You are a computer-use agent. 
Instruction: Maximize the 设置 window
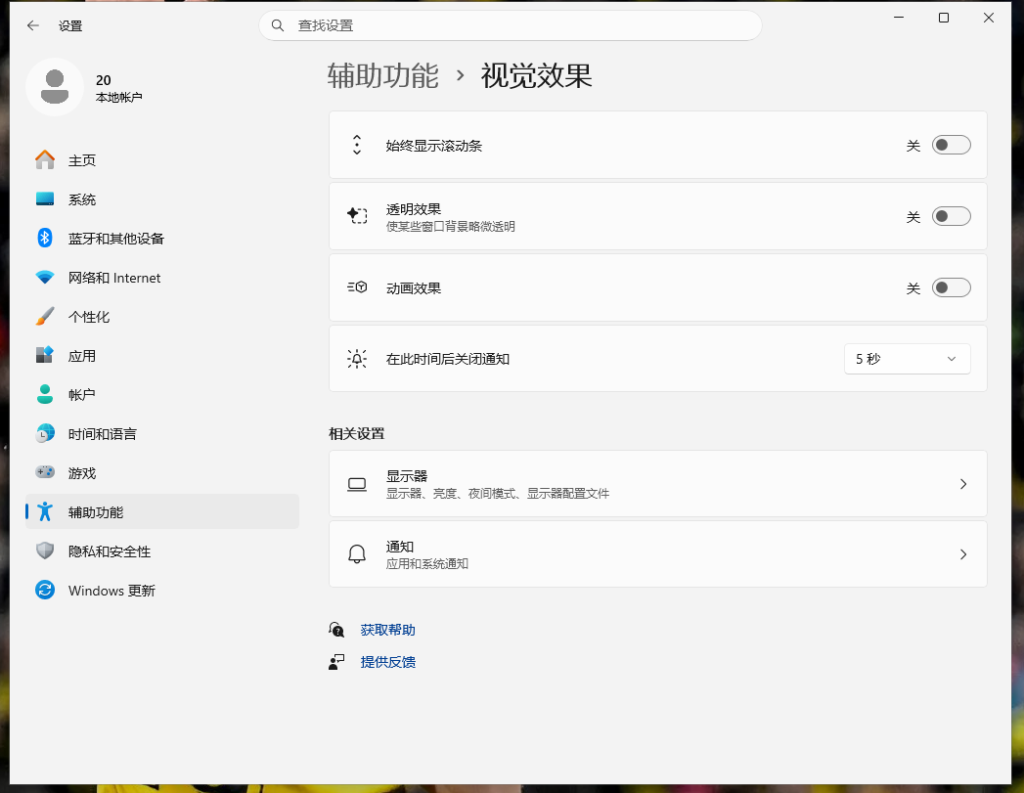pos(944,18)
